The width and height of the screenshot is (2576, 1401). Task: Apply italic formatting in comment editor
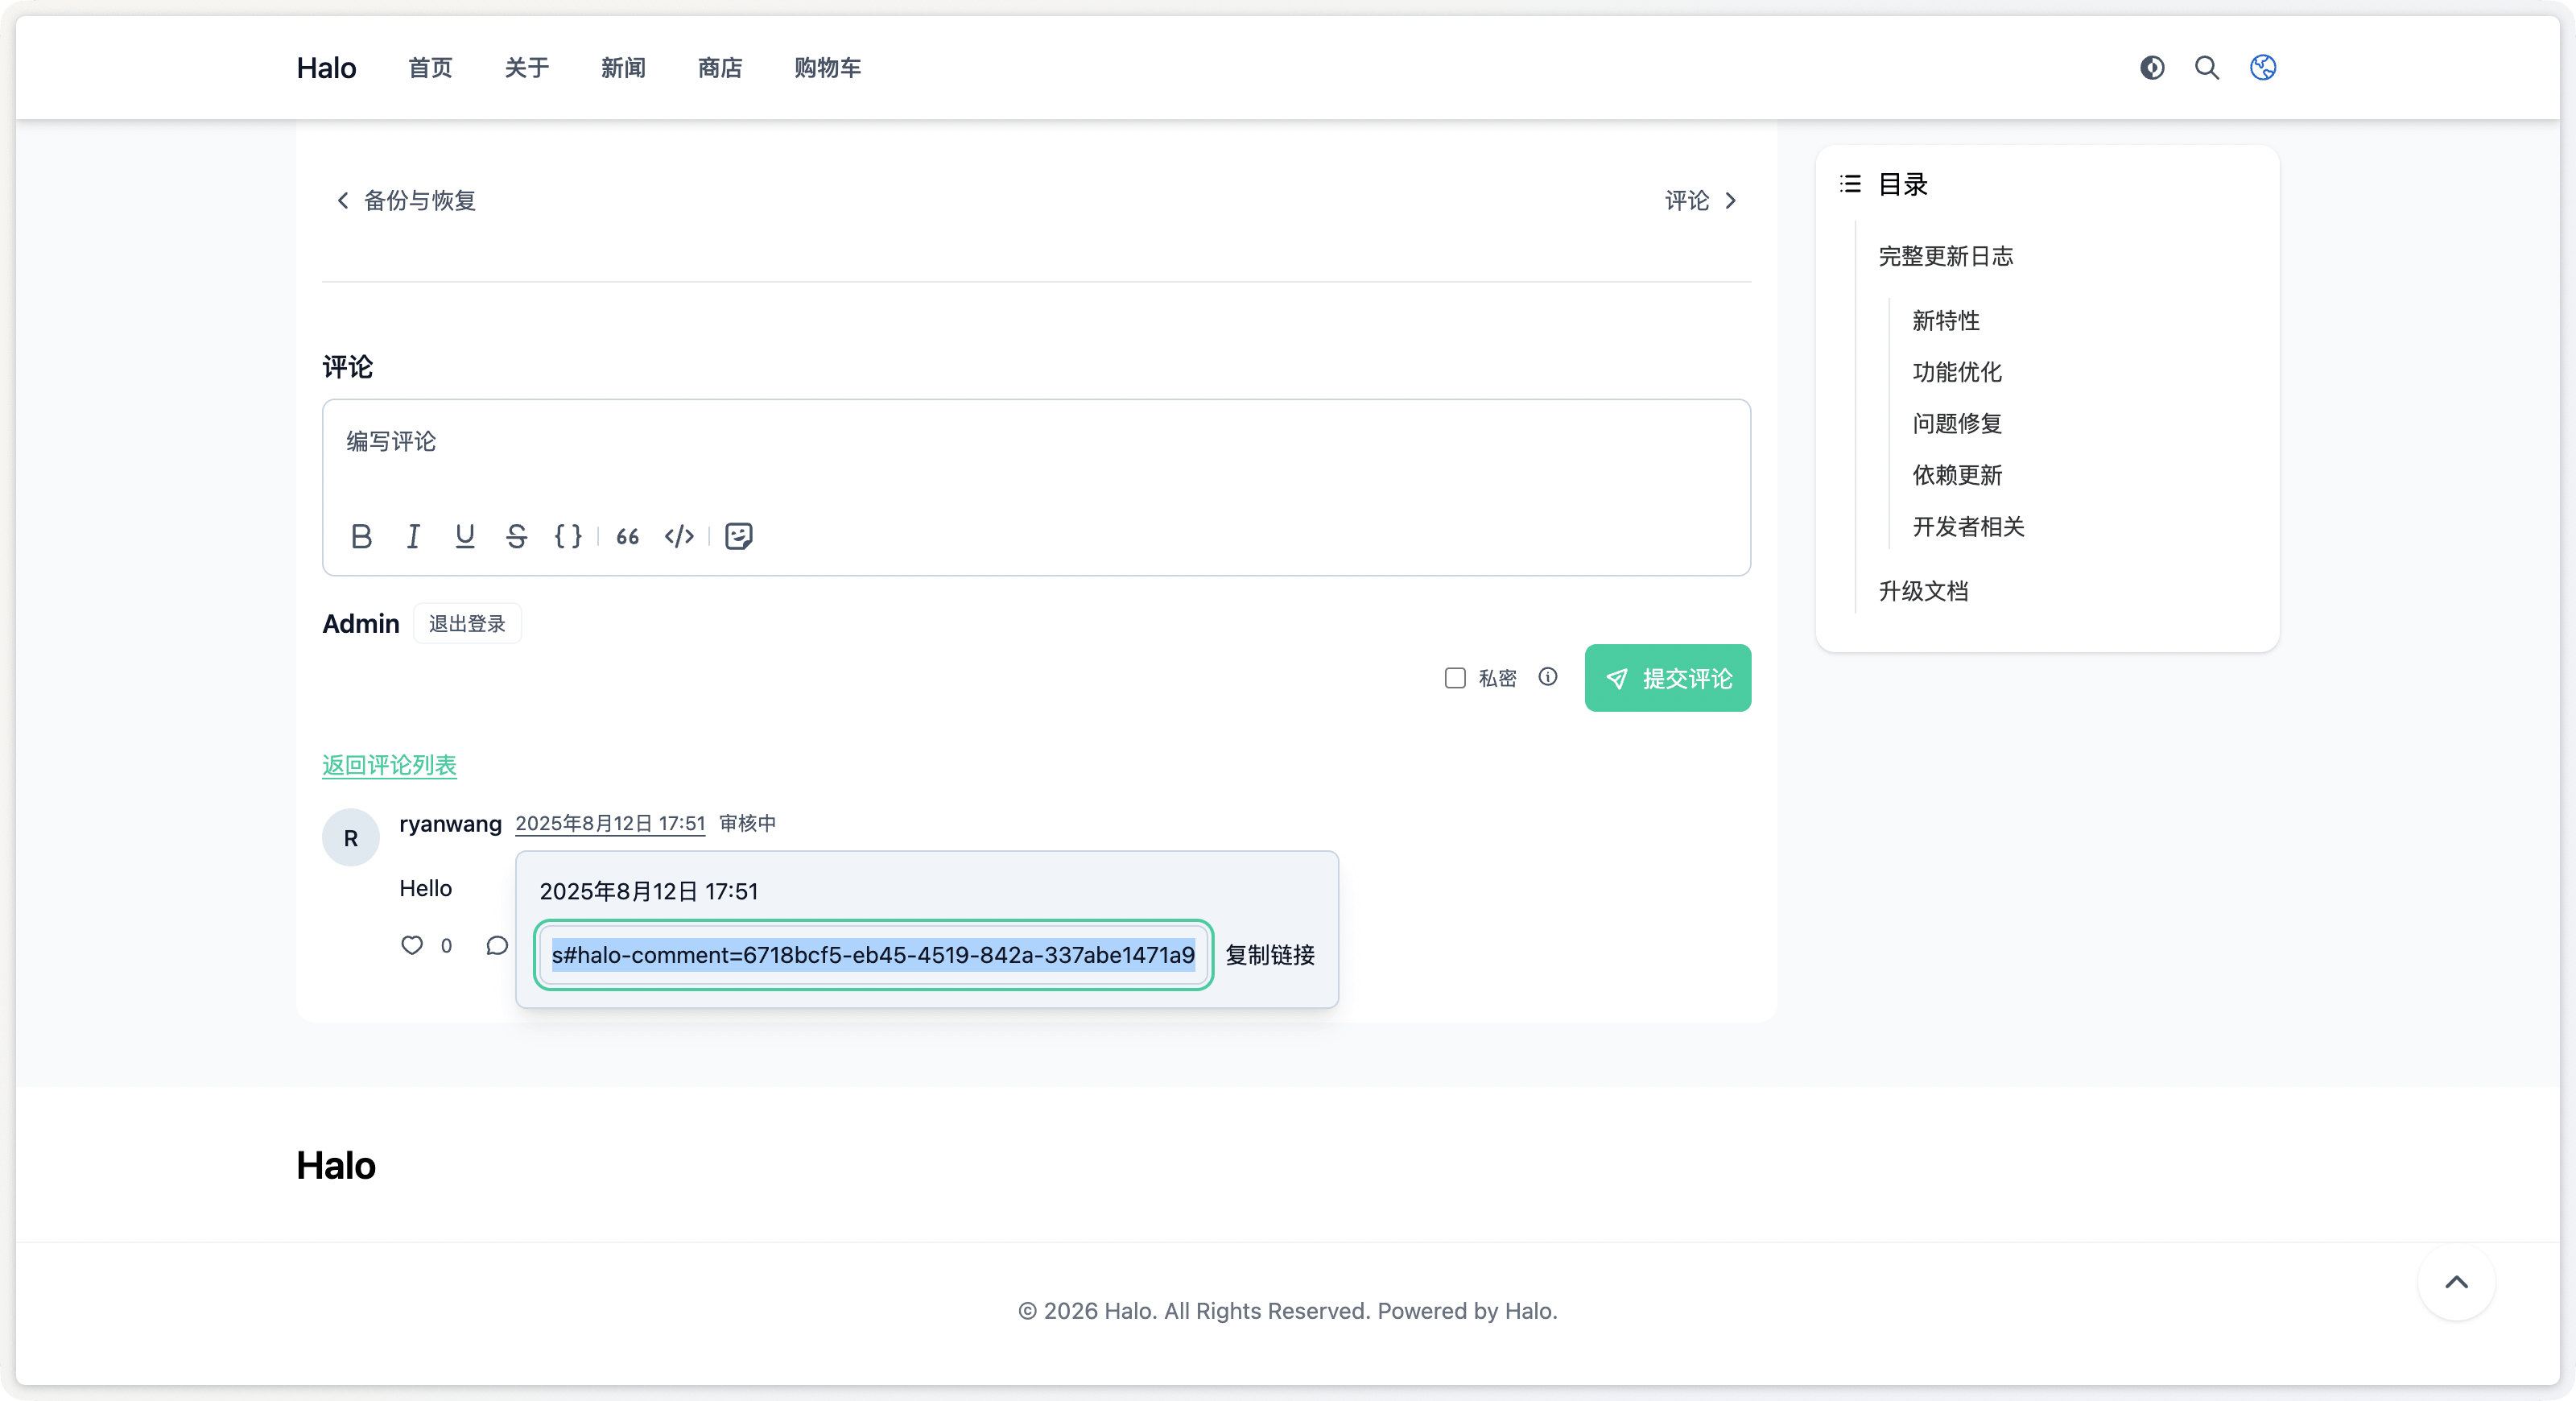click(413, 536)
